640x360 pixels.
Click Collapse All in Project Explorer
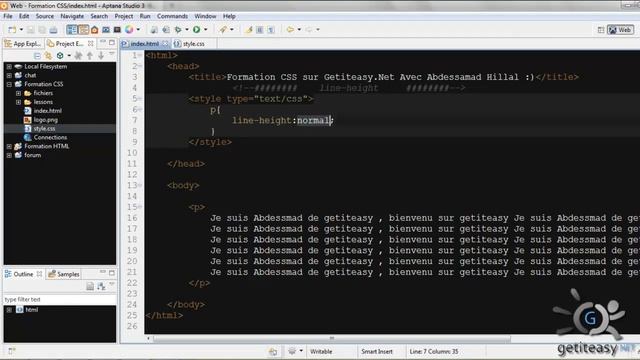38,56
